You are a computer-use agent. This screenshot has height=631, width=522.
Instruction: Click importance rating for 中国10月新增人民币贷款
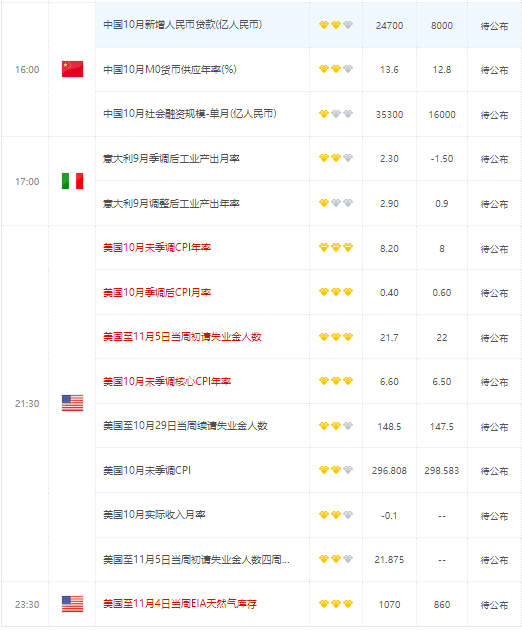coord(336,25)
